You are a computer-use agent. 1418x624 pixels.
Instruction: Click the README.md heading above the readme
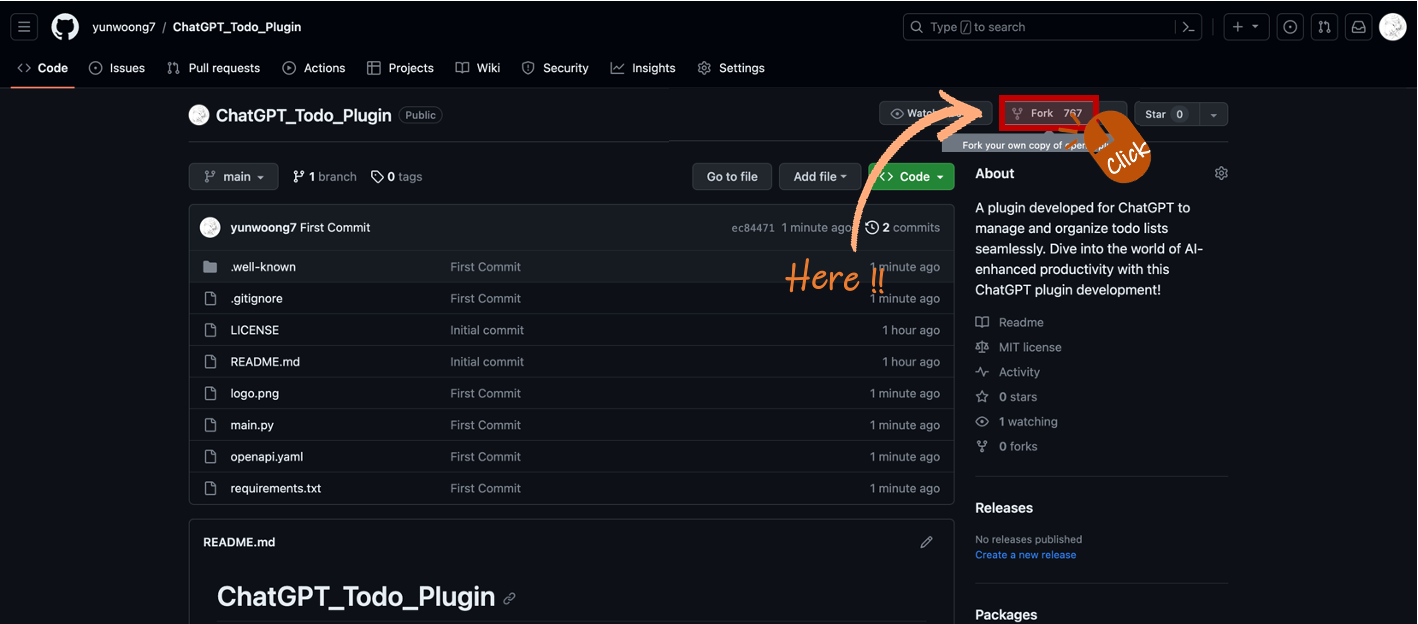tap(239, 542)
